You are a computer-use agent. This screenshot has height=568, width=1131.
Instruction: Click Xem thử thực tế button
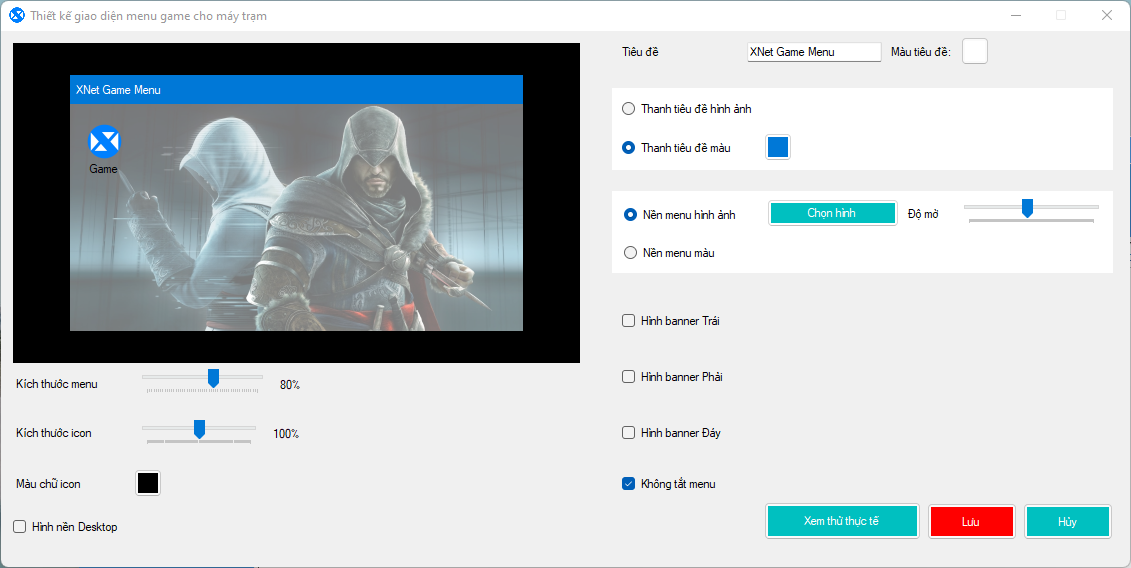[x=842, y=521]
